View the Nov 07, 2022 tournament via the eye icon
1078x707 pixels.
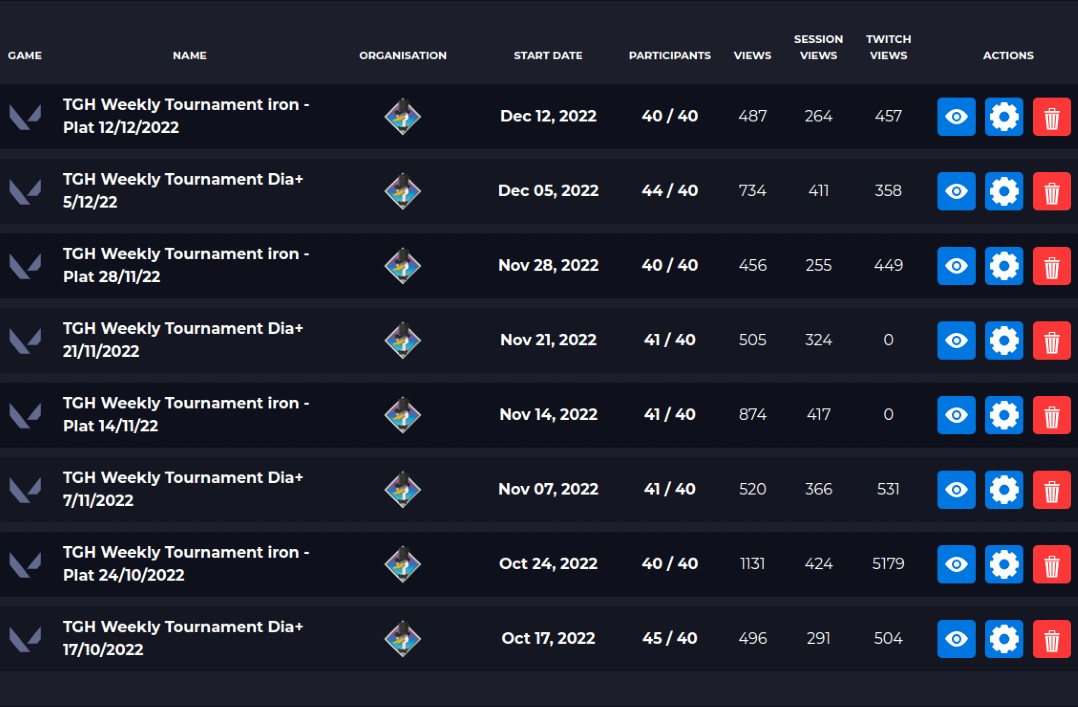coord(956,490)
